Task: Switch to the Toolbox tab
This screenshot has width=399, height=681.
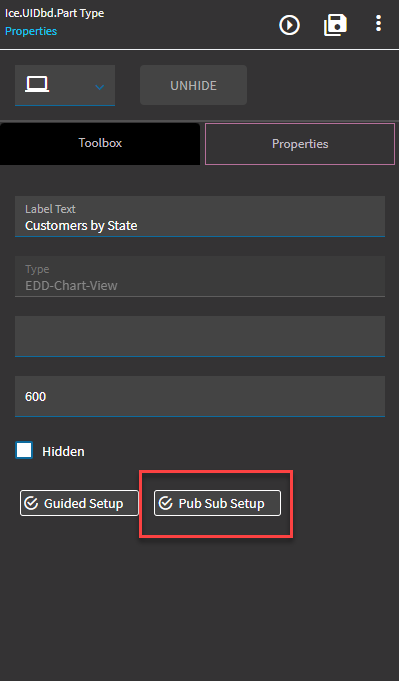Action: click(x=100, y=143)
